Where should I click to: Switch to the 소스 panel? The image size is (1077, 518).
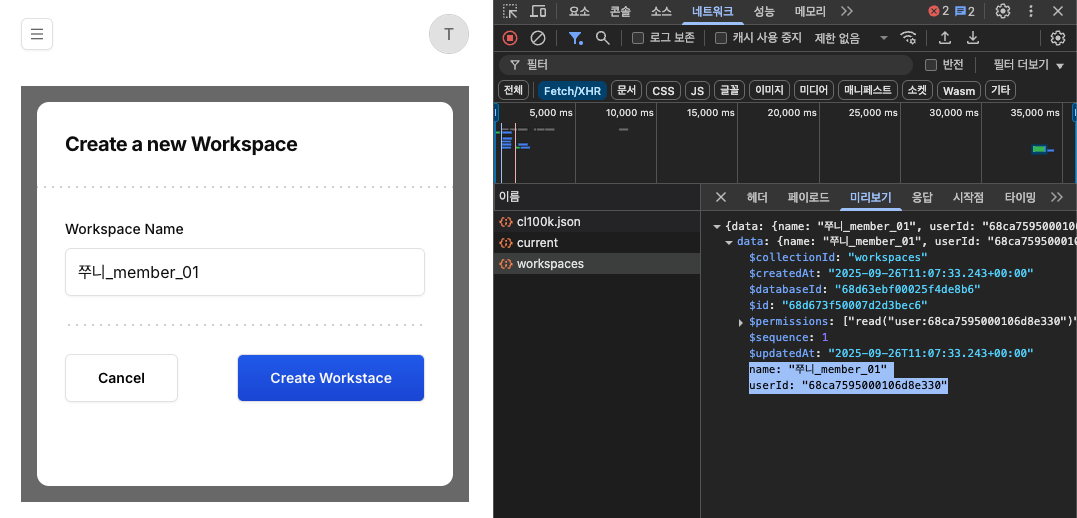(x=661, y=11)
